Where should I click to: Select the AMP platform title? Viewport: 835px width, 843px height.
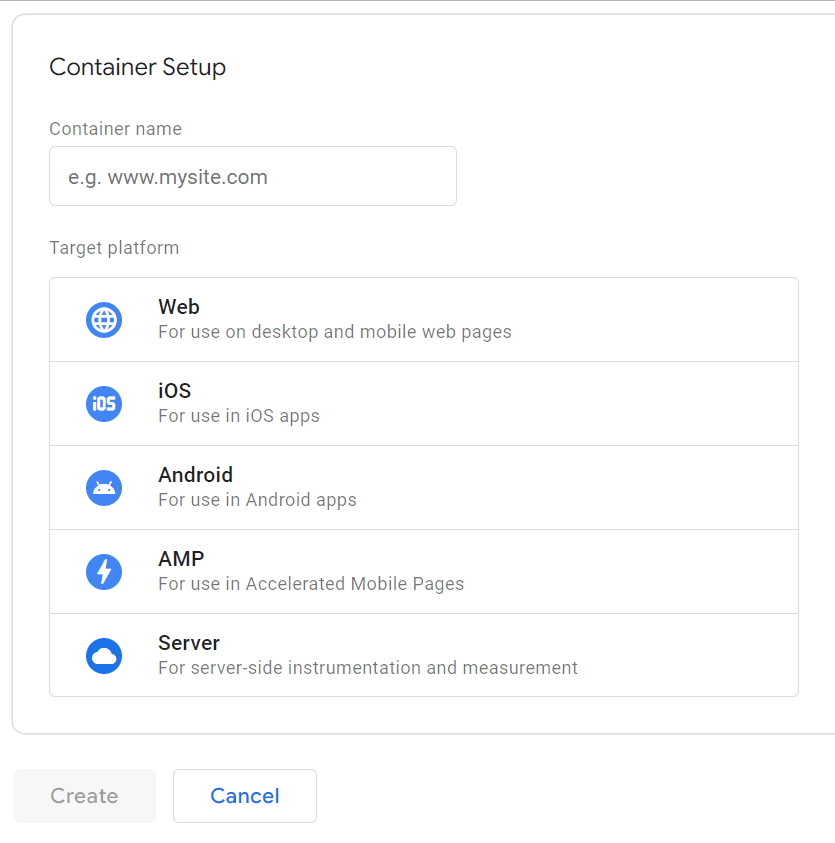pyautogui.click(x=181, y=559)
